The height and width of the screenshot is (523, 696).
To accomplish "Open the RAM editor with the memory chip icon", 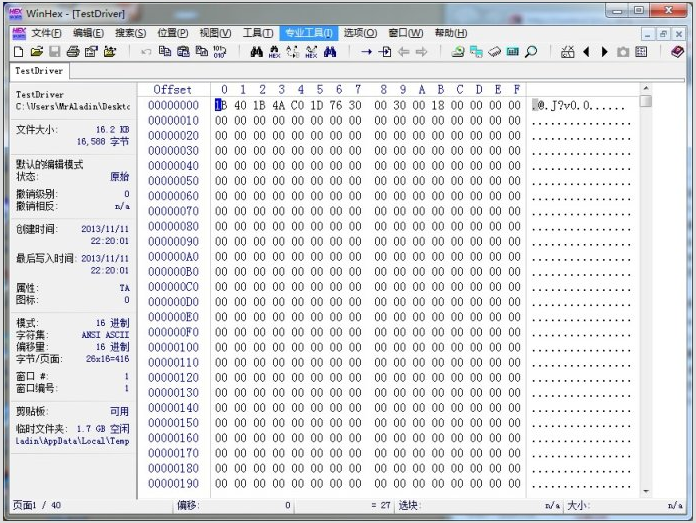I will (x=494, y=52).
